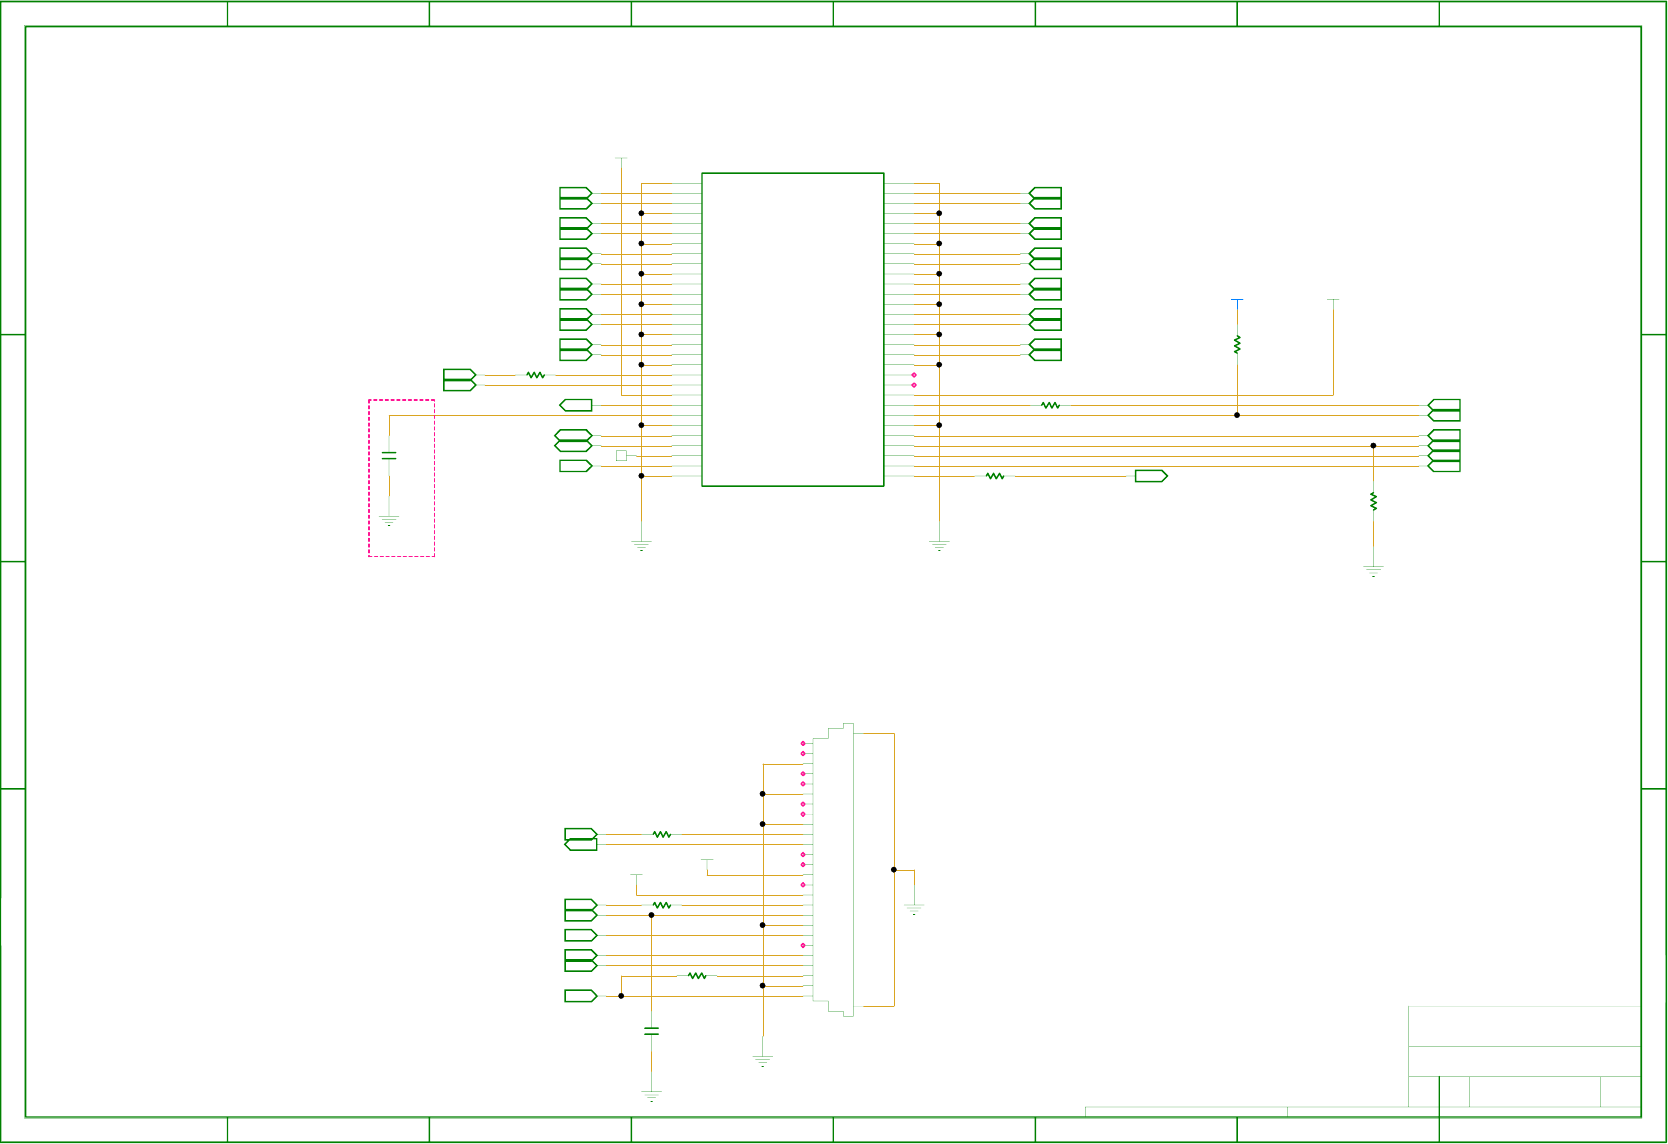Select the large IC body rectangle
Image resolution: width=1668 pixels, height=1144 pixels.
pyautogui.click(x=793, y=330)
